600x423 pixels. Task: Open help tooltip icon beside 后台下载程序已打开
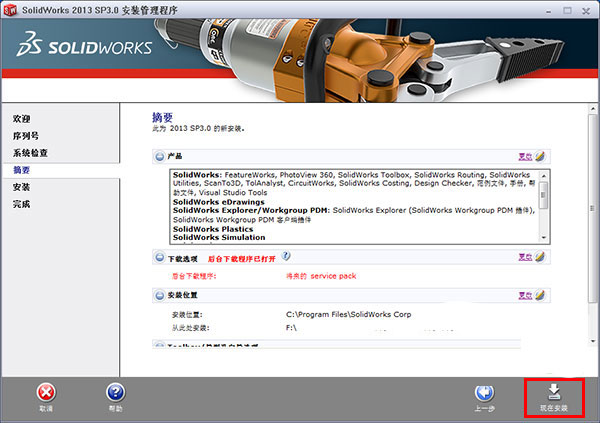click(286, 256)
